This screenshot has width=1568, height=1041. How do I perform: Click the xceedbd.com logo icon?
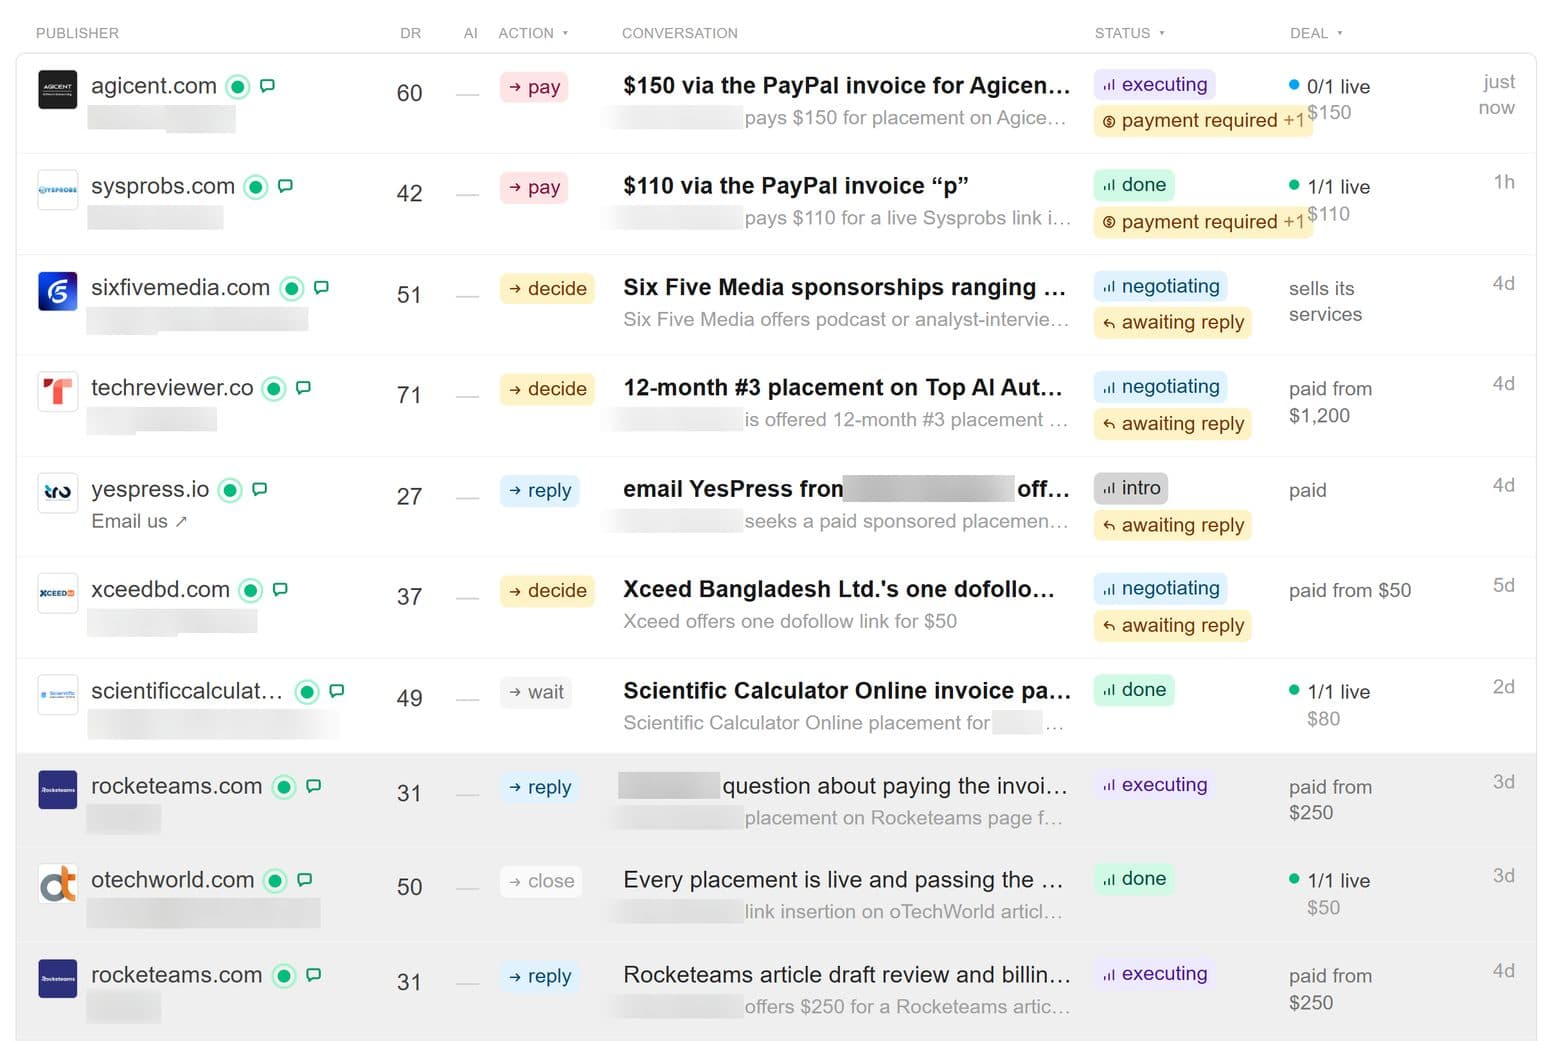pyautogui.click(x=57, y=593)
